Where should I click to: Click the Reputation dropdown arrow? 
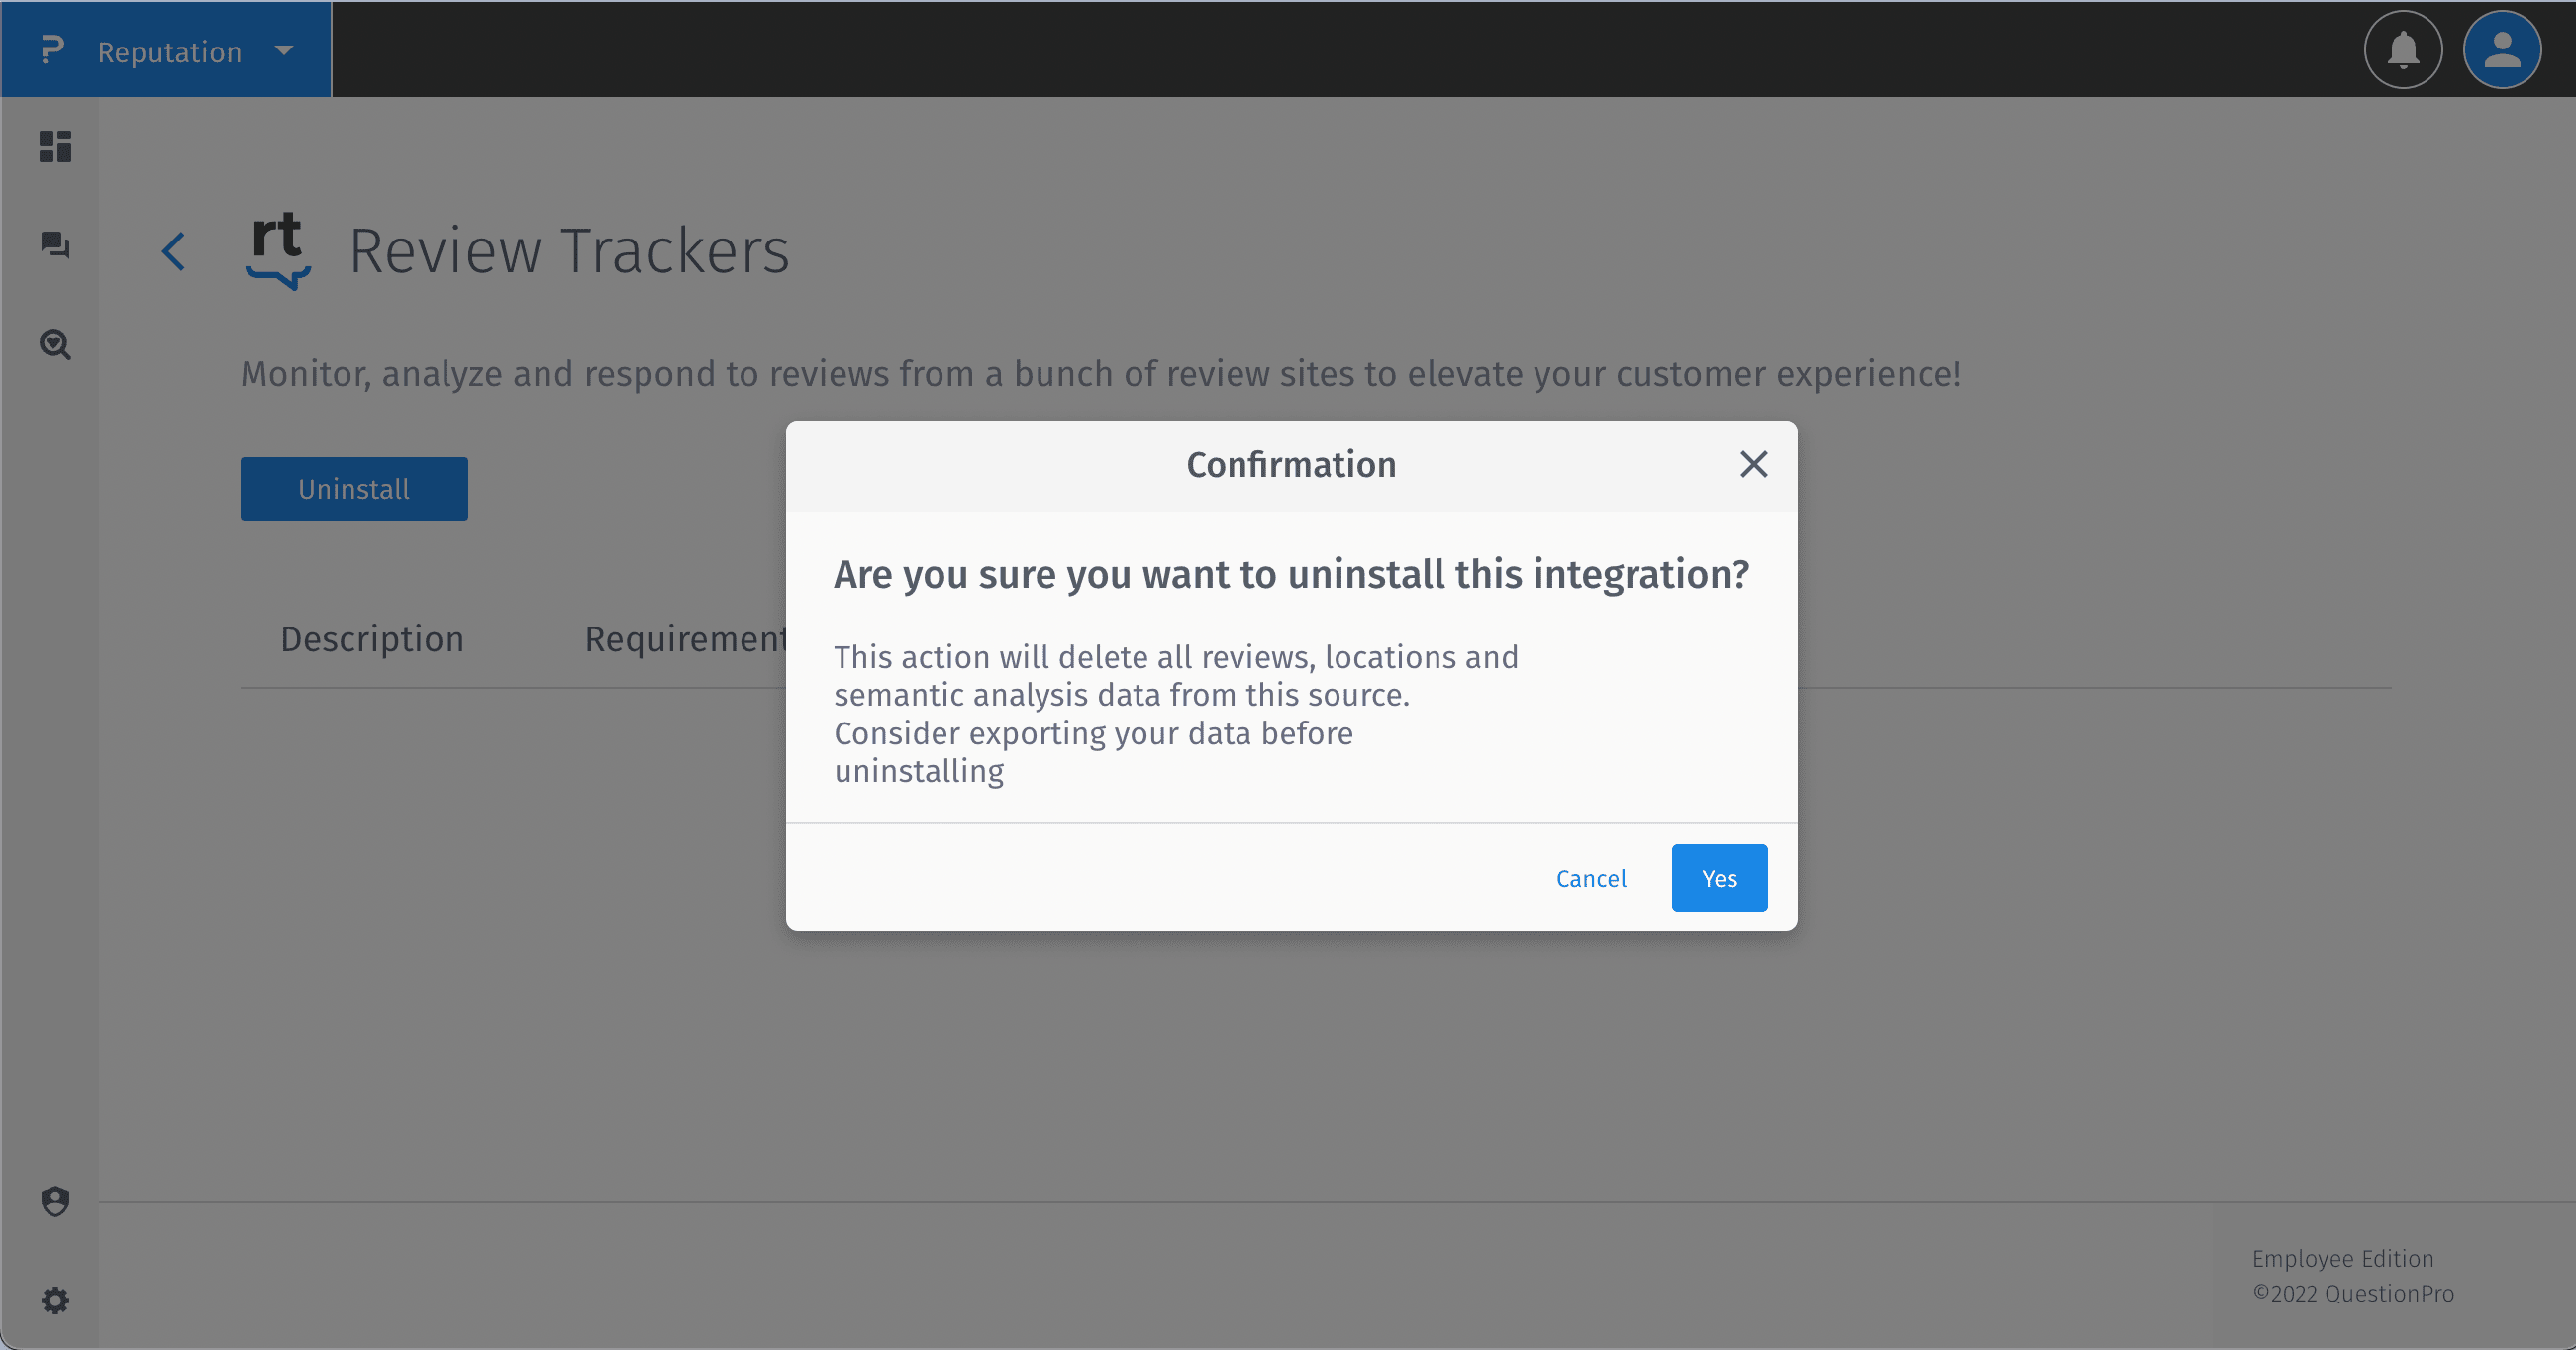tap(284, 50)
